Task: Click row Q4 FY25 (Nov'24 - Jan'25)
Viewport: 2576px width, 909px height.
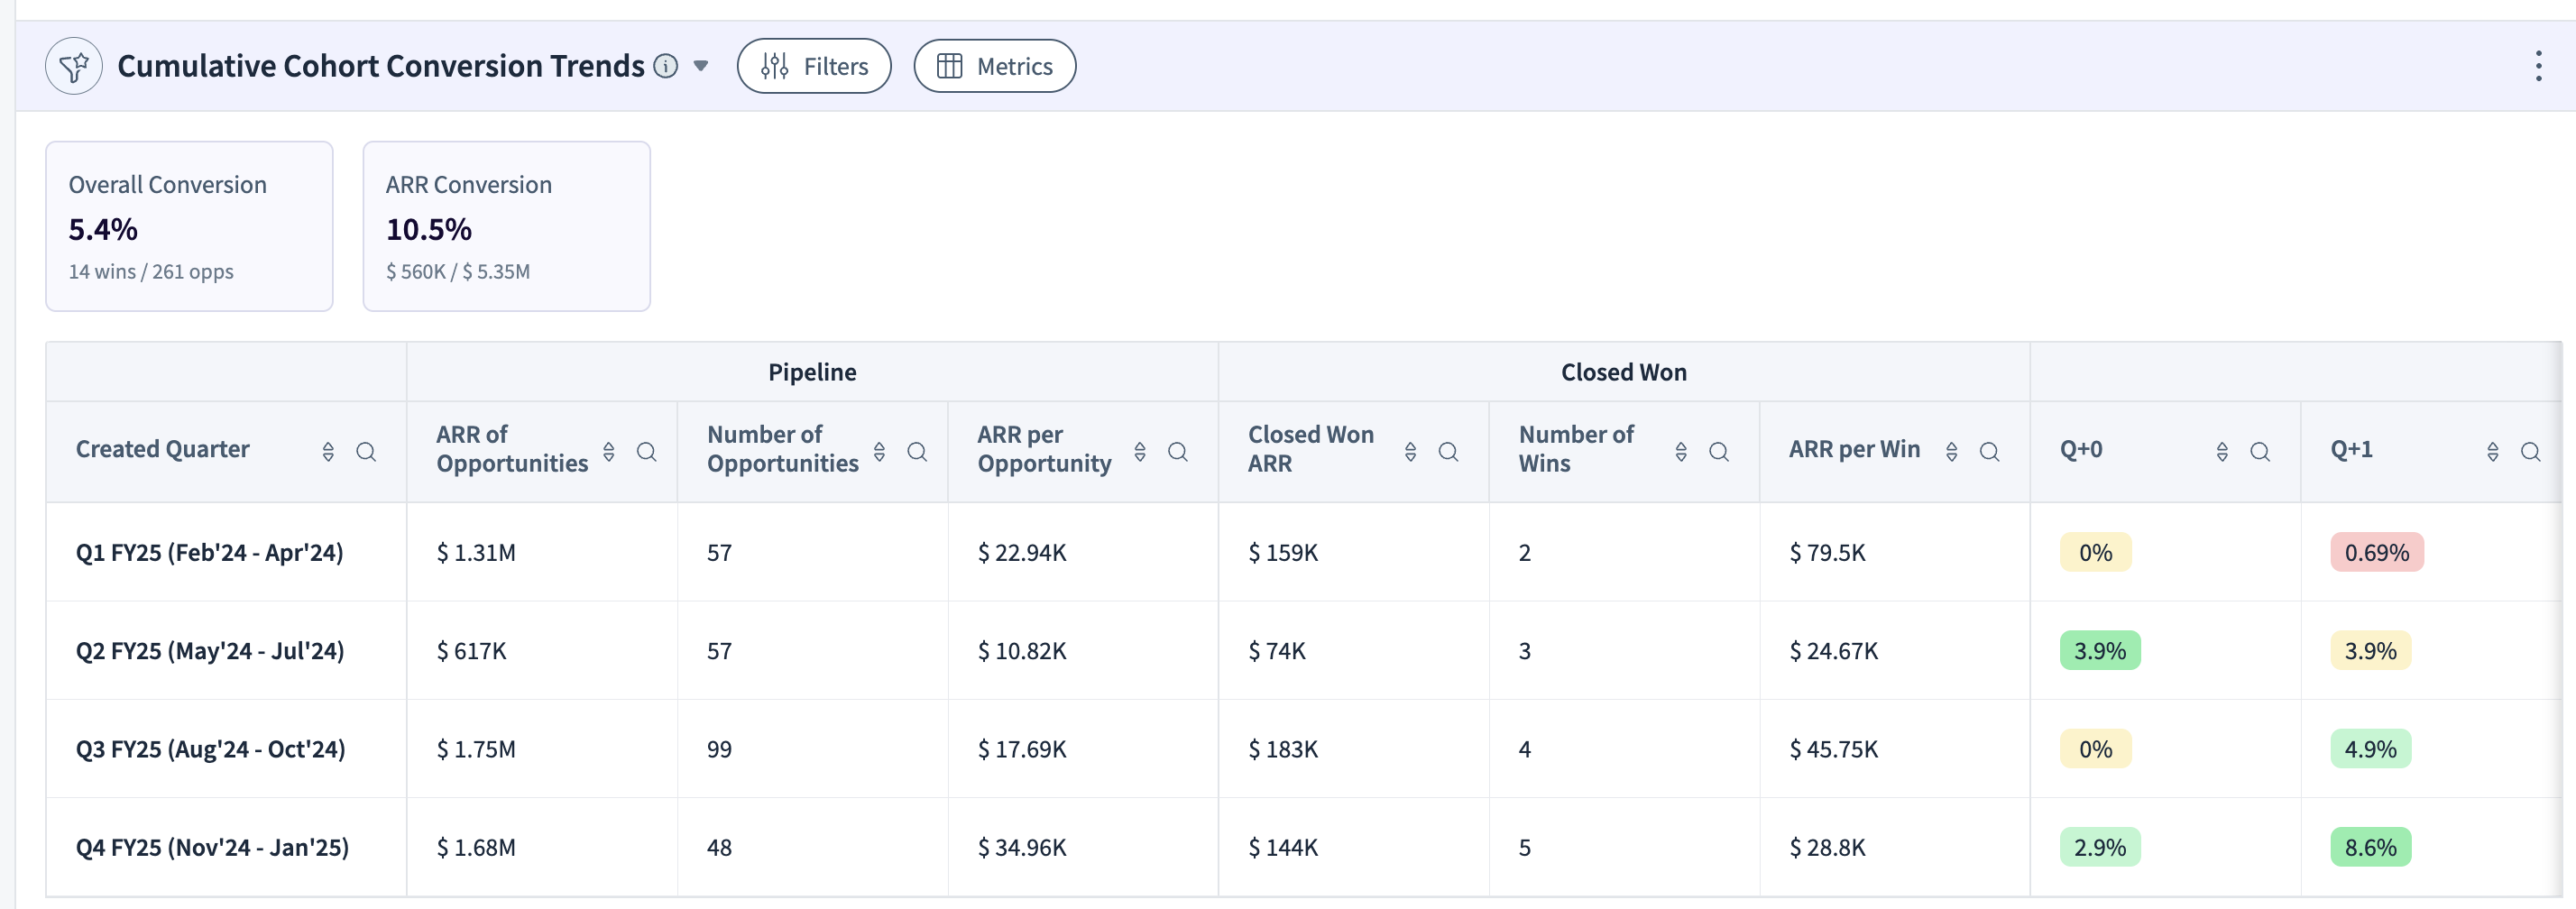Action: tap(1304, 847)
